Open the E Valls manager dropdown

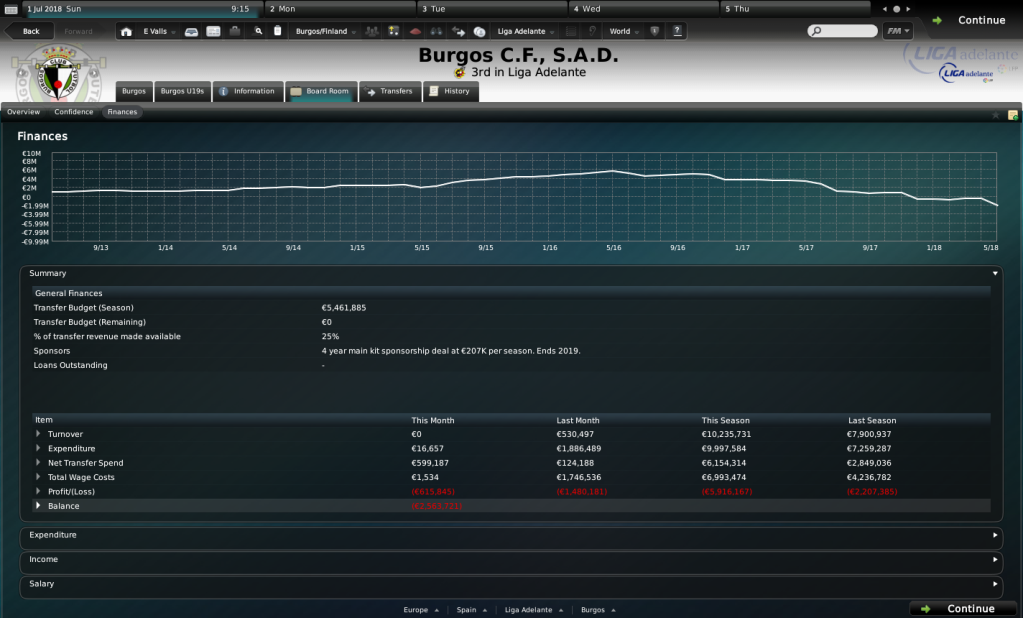point(159,31)
